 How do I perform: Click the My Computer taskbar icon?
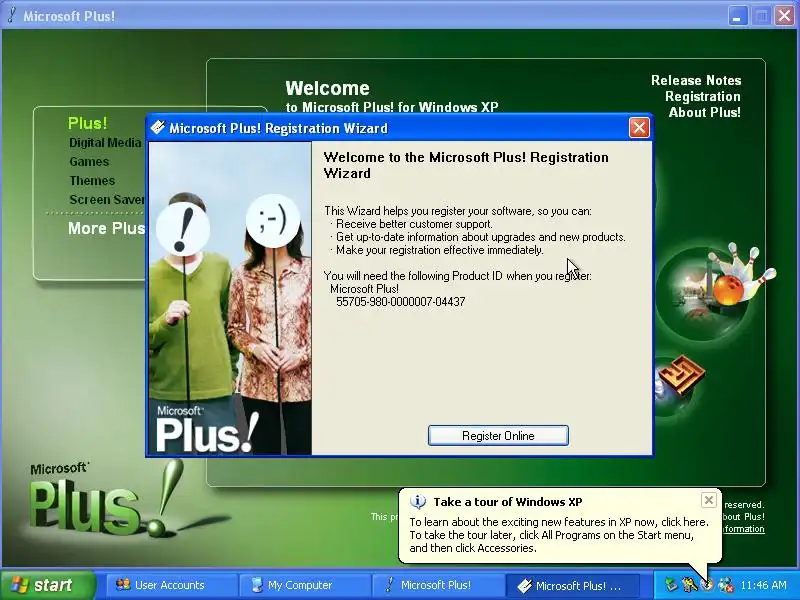257,585
